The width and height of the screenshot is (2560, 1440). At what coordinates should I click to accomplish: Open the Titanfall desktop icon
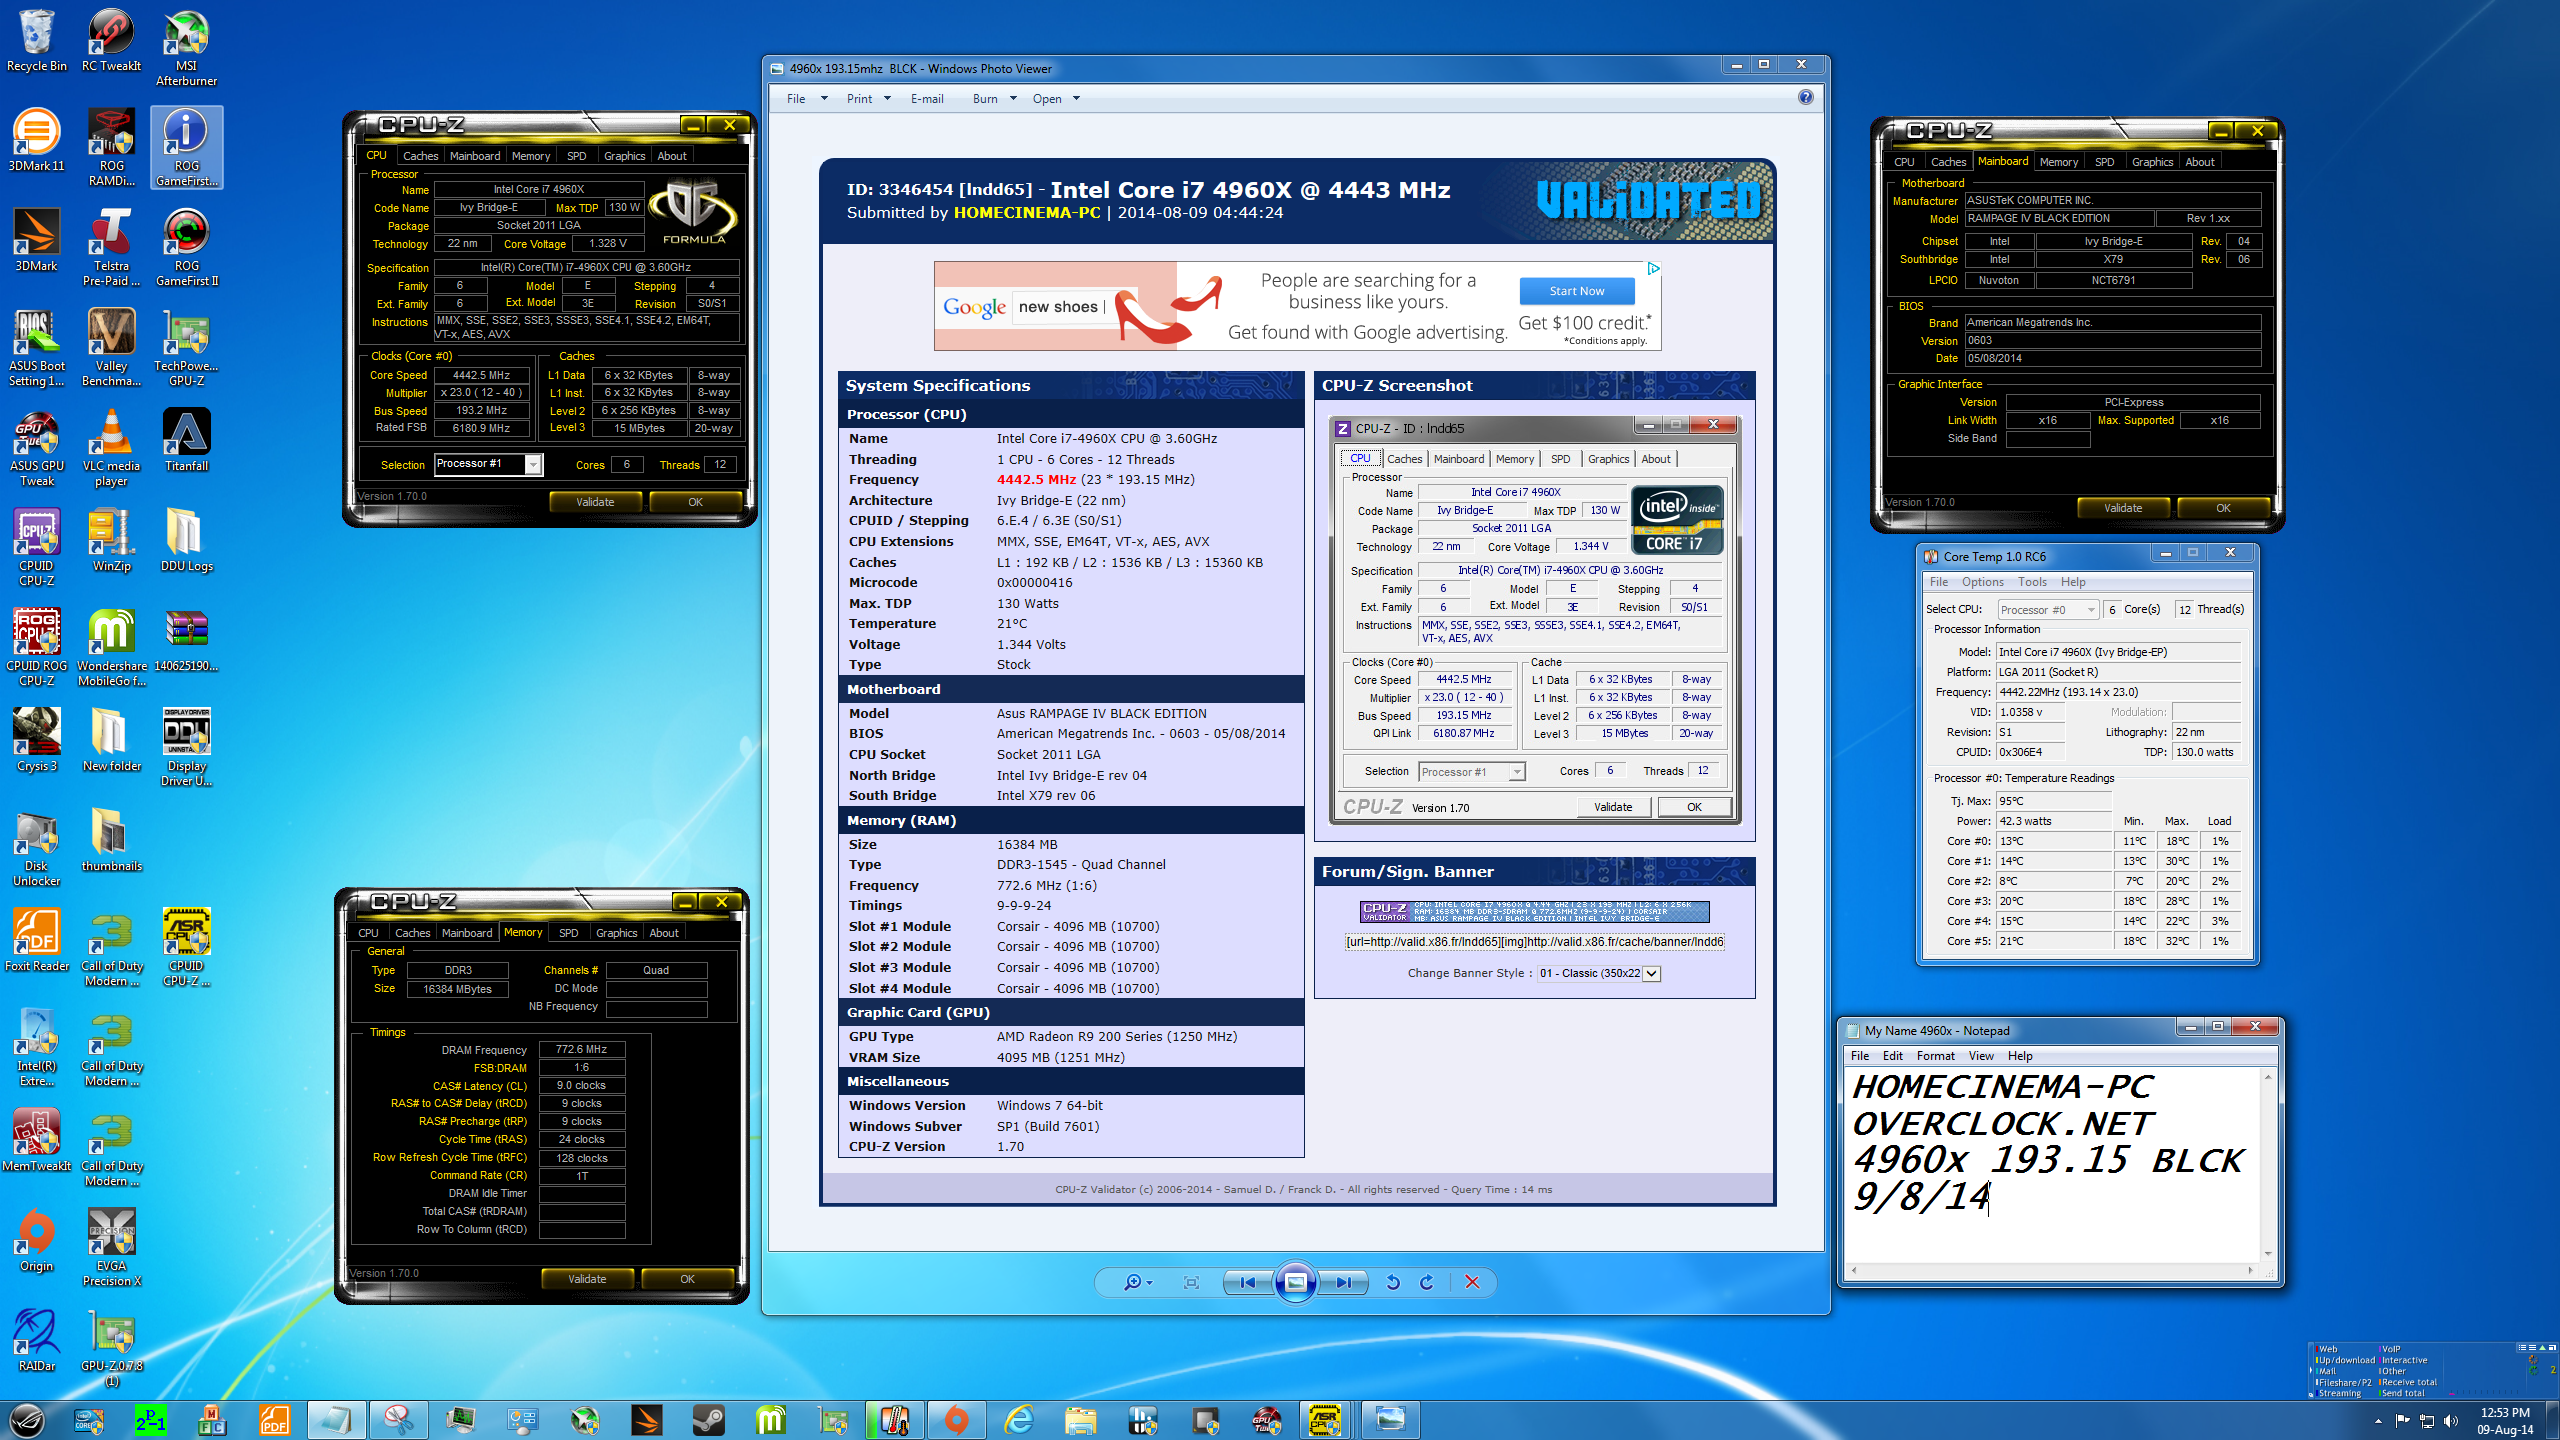(x=186, y=440)
